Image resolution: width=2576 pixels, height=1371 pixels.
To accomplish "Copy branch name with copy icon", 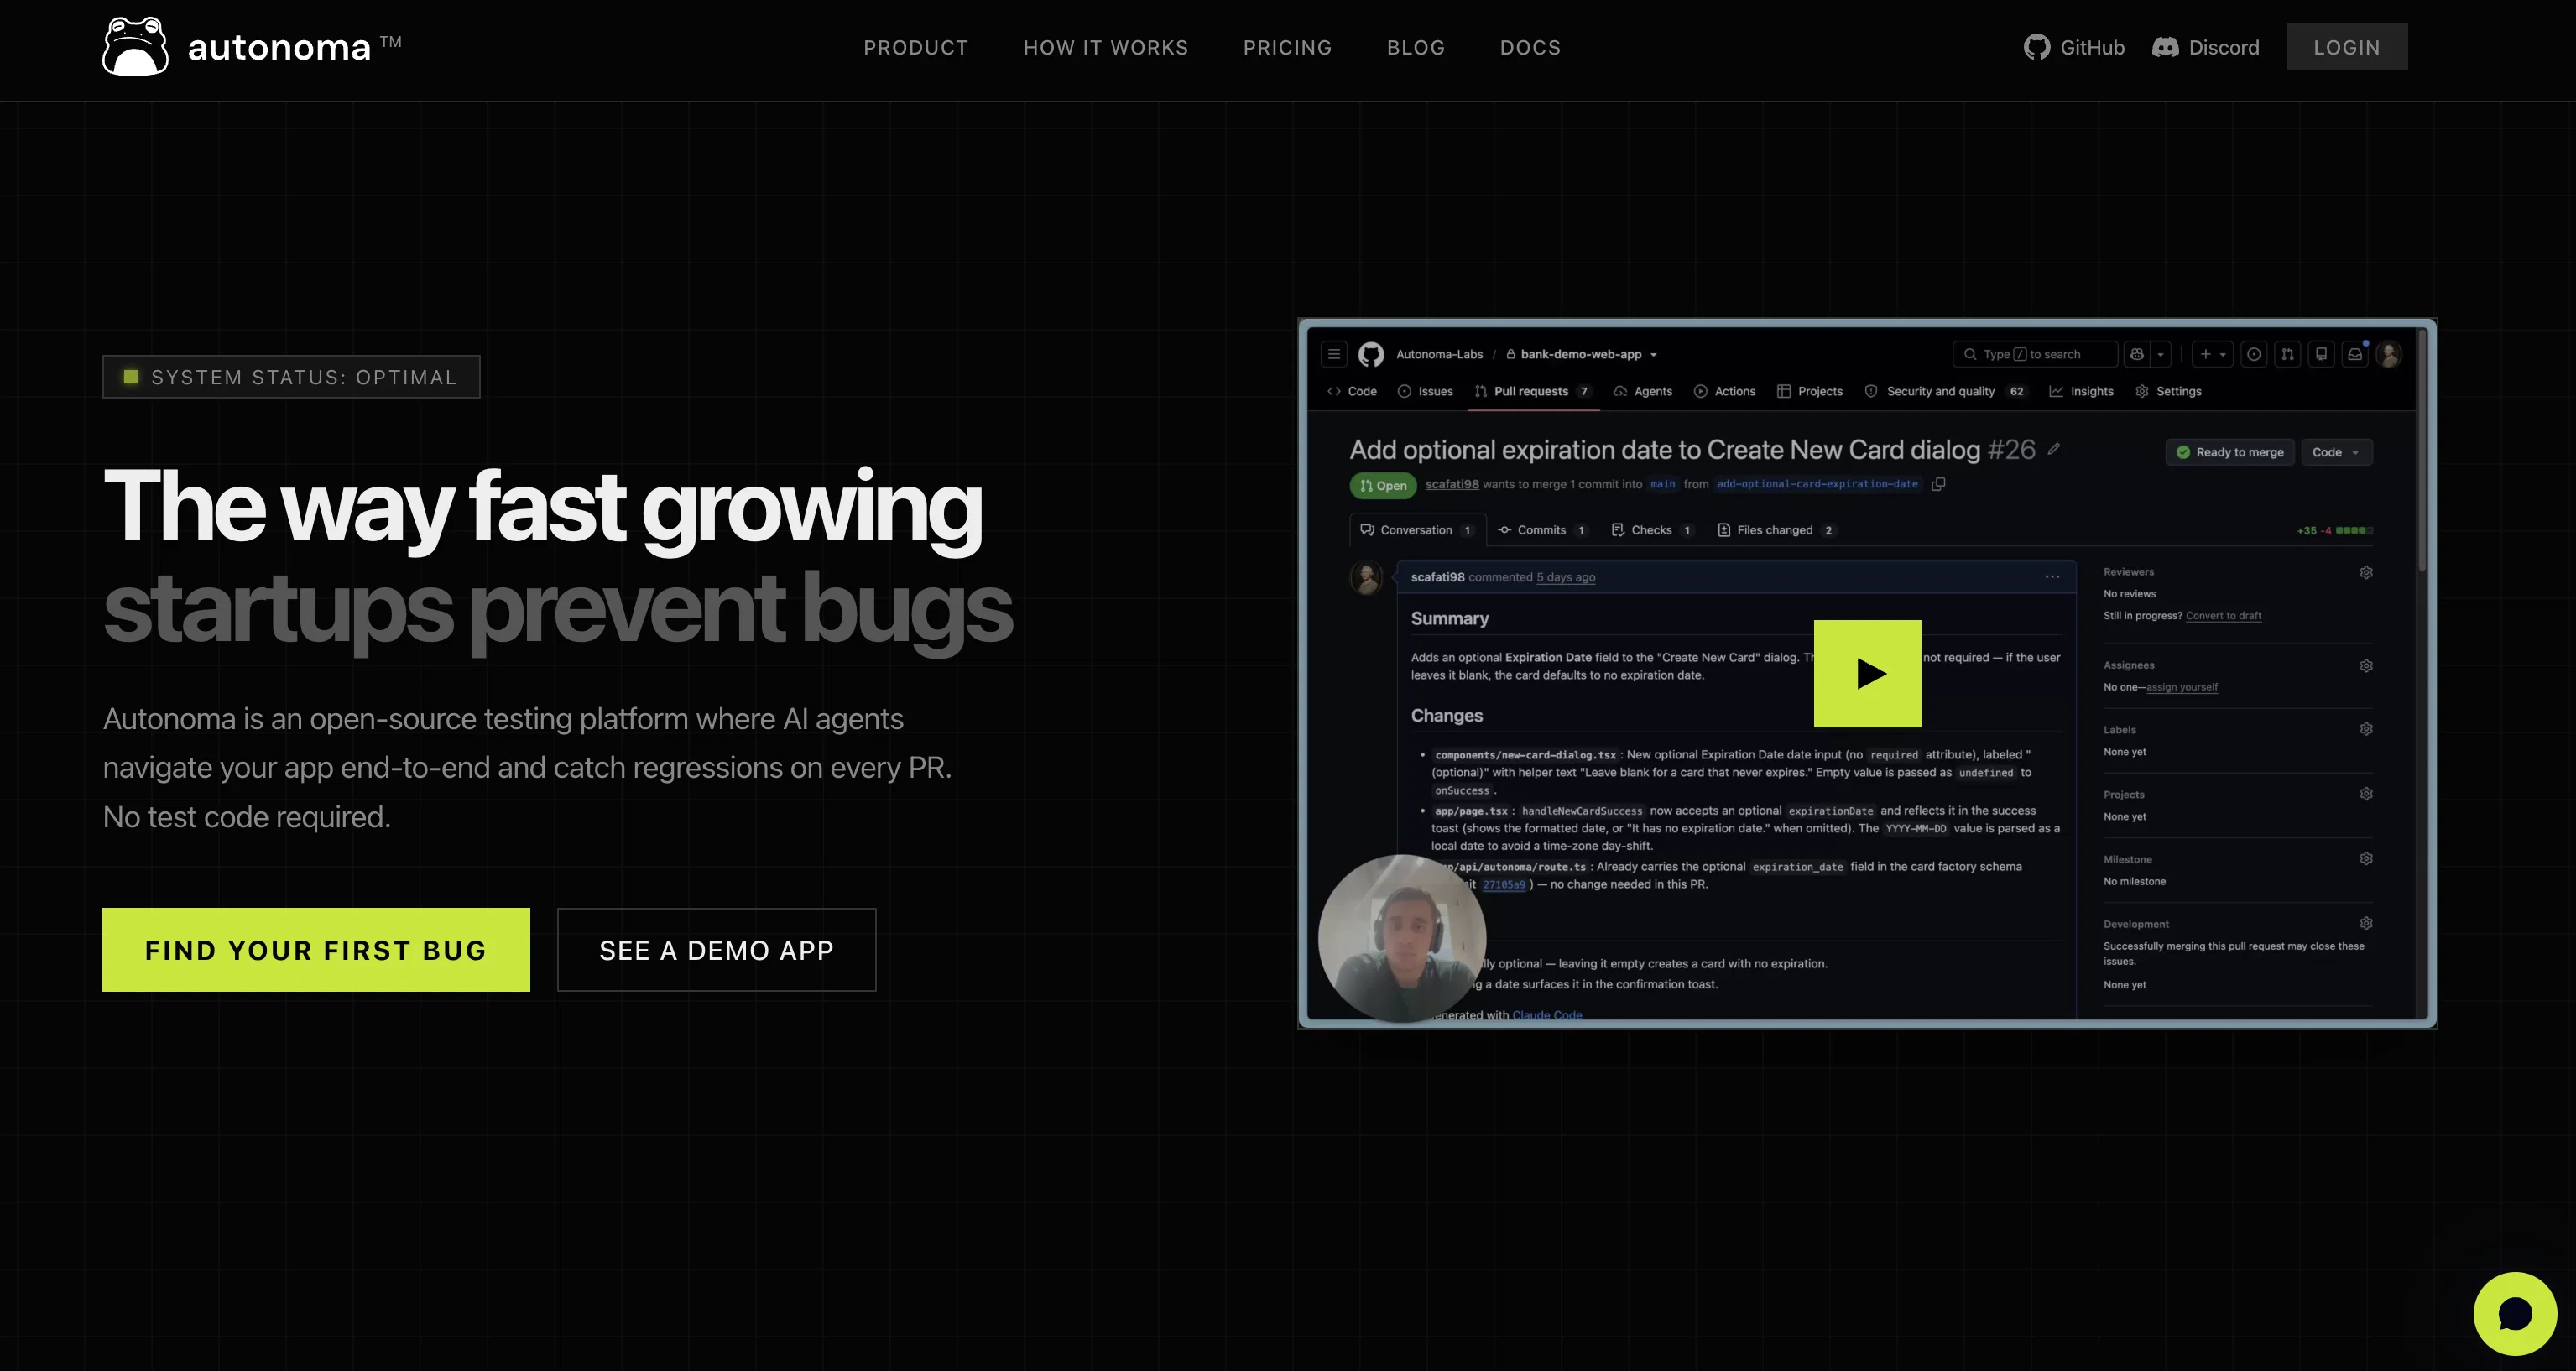I will click(x=1938, y=484).
